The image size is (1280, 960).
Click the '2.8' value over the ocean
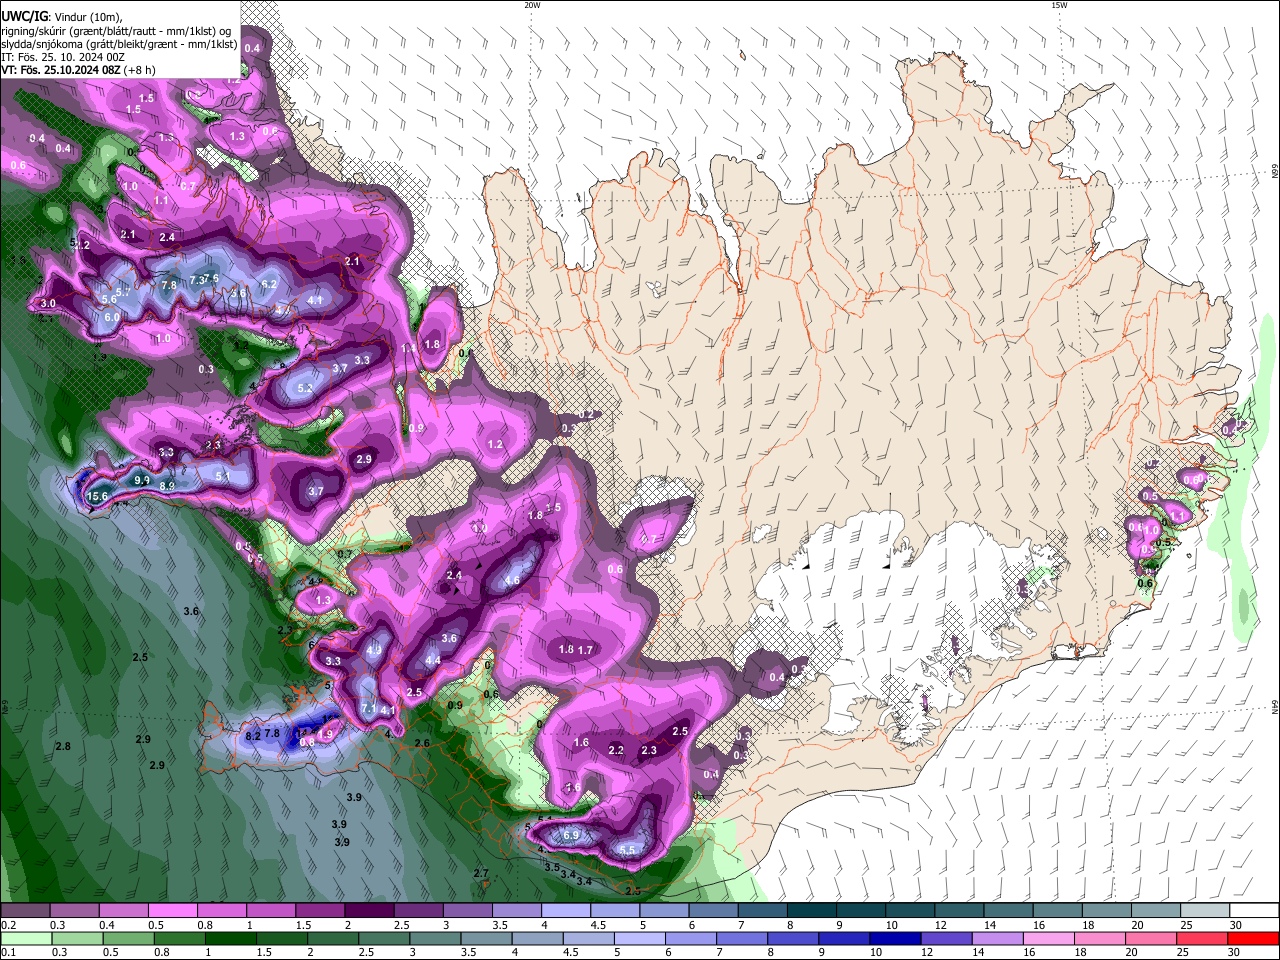pyautogui.click(x=63, y=747)
